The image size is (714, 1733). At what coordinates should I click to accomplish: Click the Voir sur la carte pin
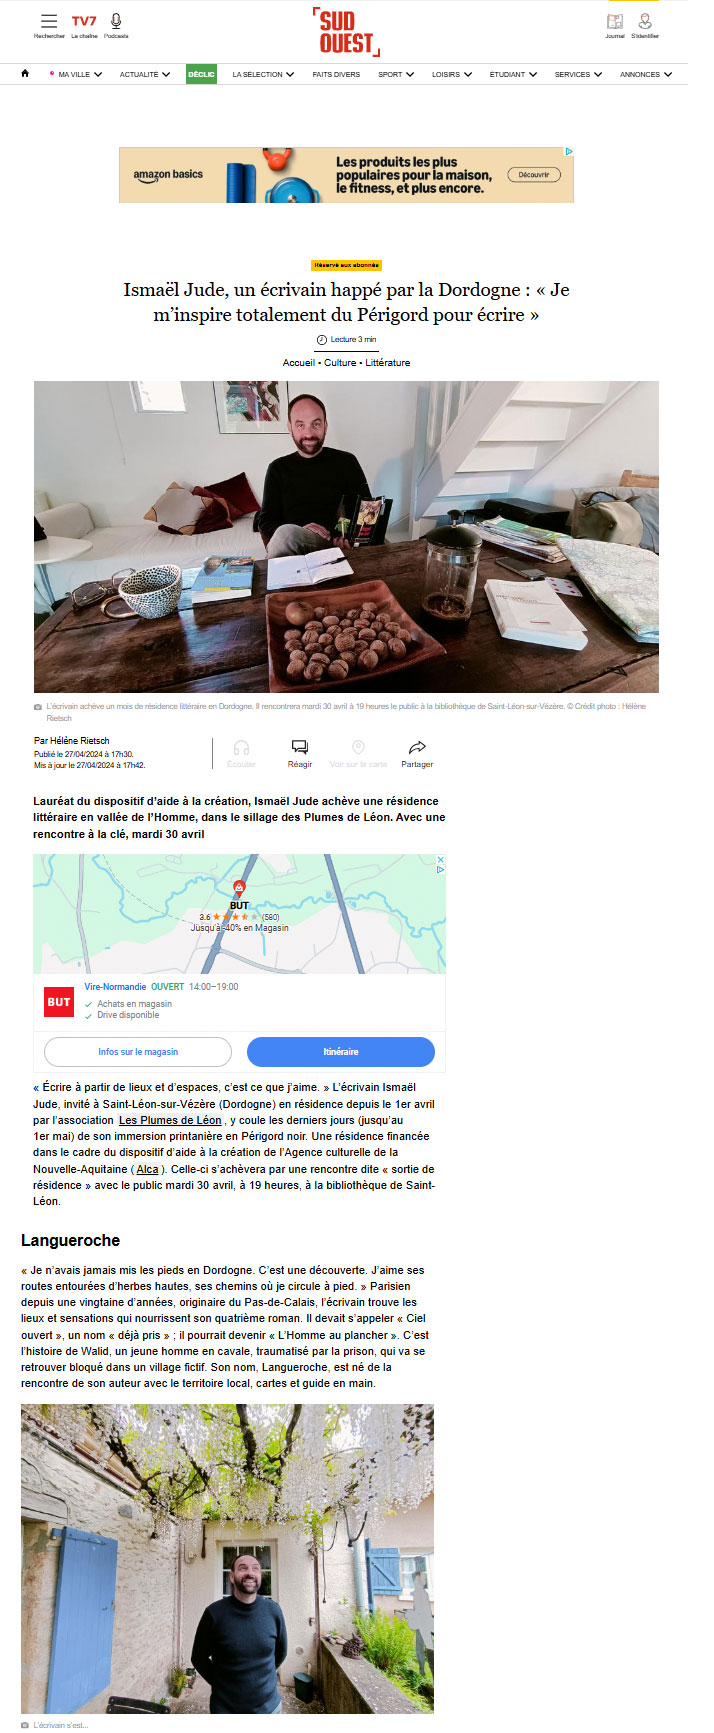coord(358,748)
